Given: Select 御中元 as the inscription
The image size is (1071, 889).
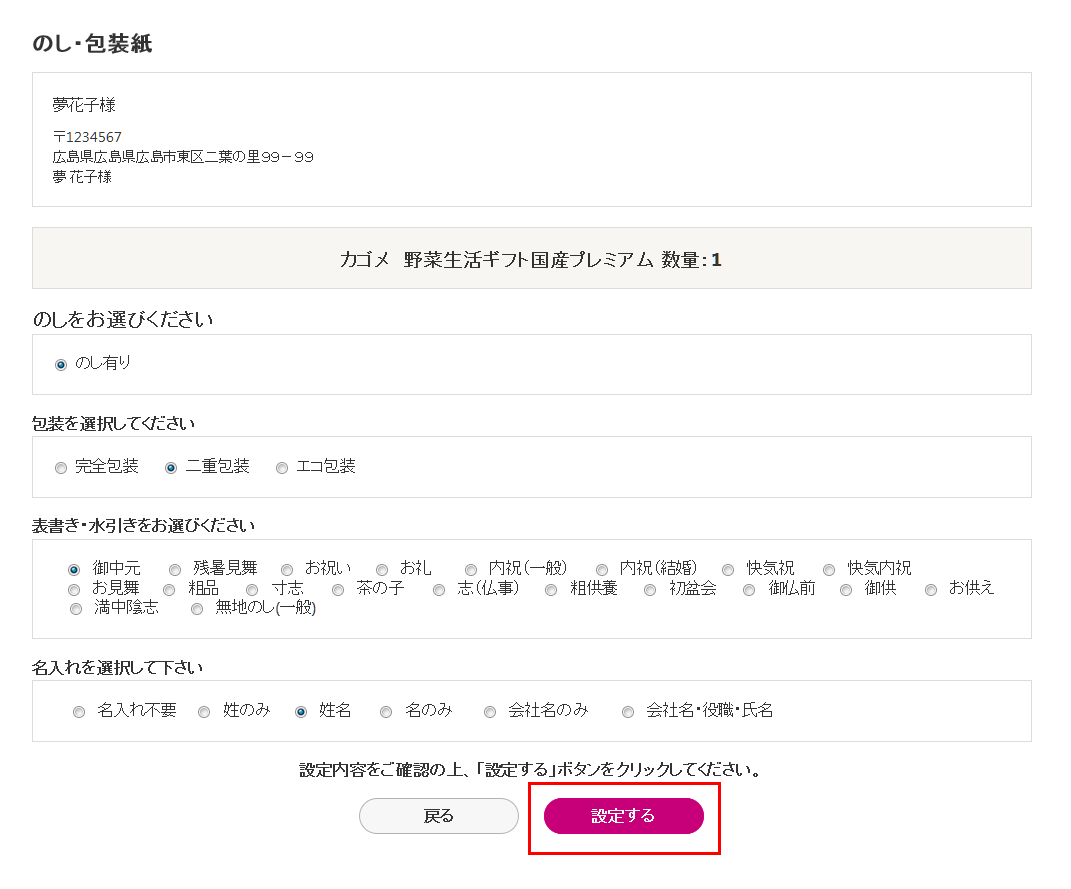Looking at the screenshot, I should pyautogui.click(x=74, y=569).
